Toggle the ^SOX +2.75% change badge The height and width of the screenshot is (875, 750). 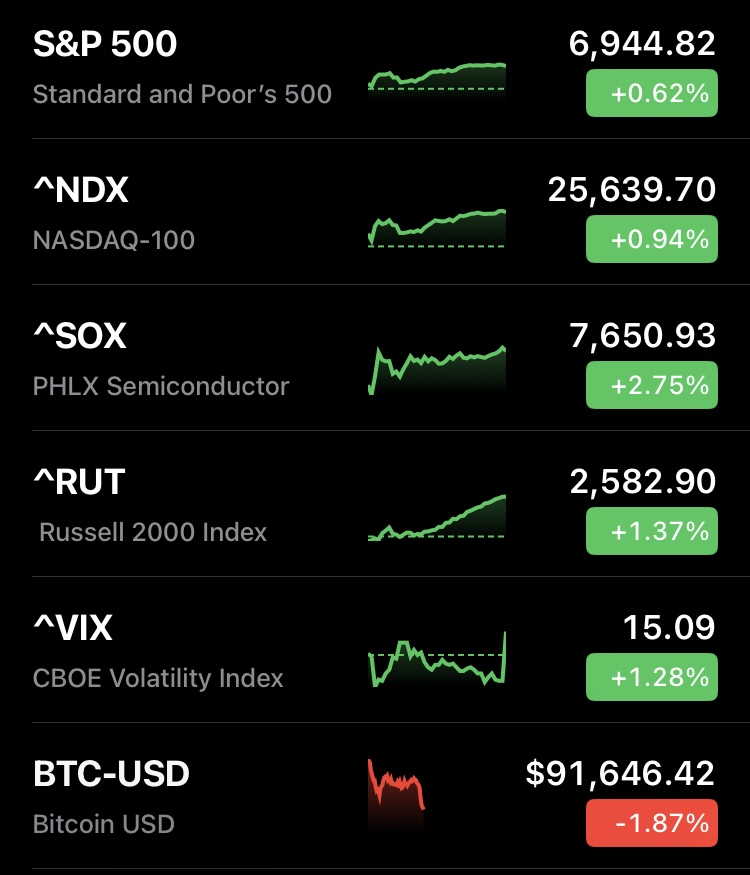point(651,386)
